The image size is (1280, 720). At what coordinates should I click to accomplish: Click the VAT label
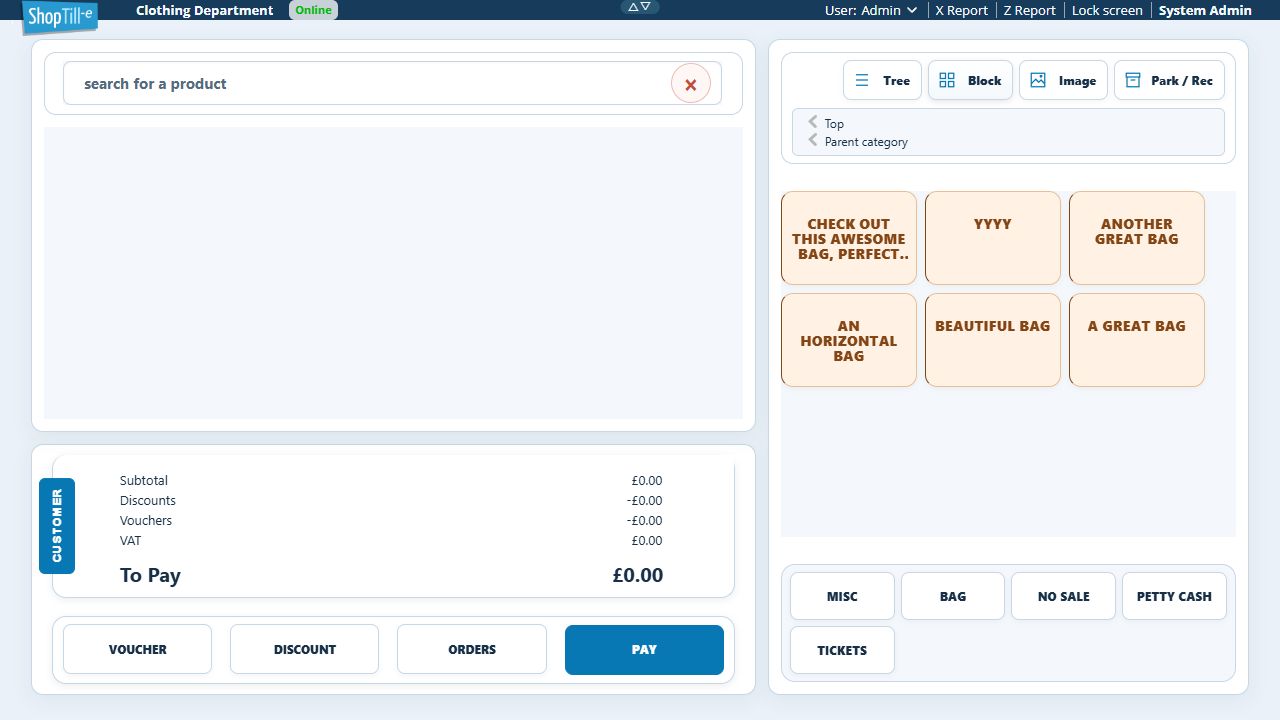pyautogui.click(x=131, y=540)
